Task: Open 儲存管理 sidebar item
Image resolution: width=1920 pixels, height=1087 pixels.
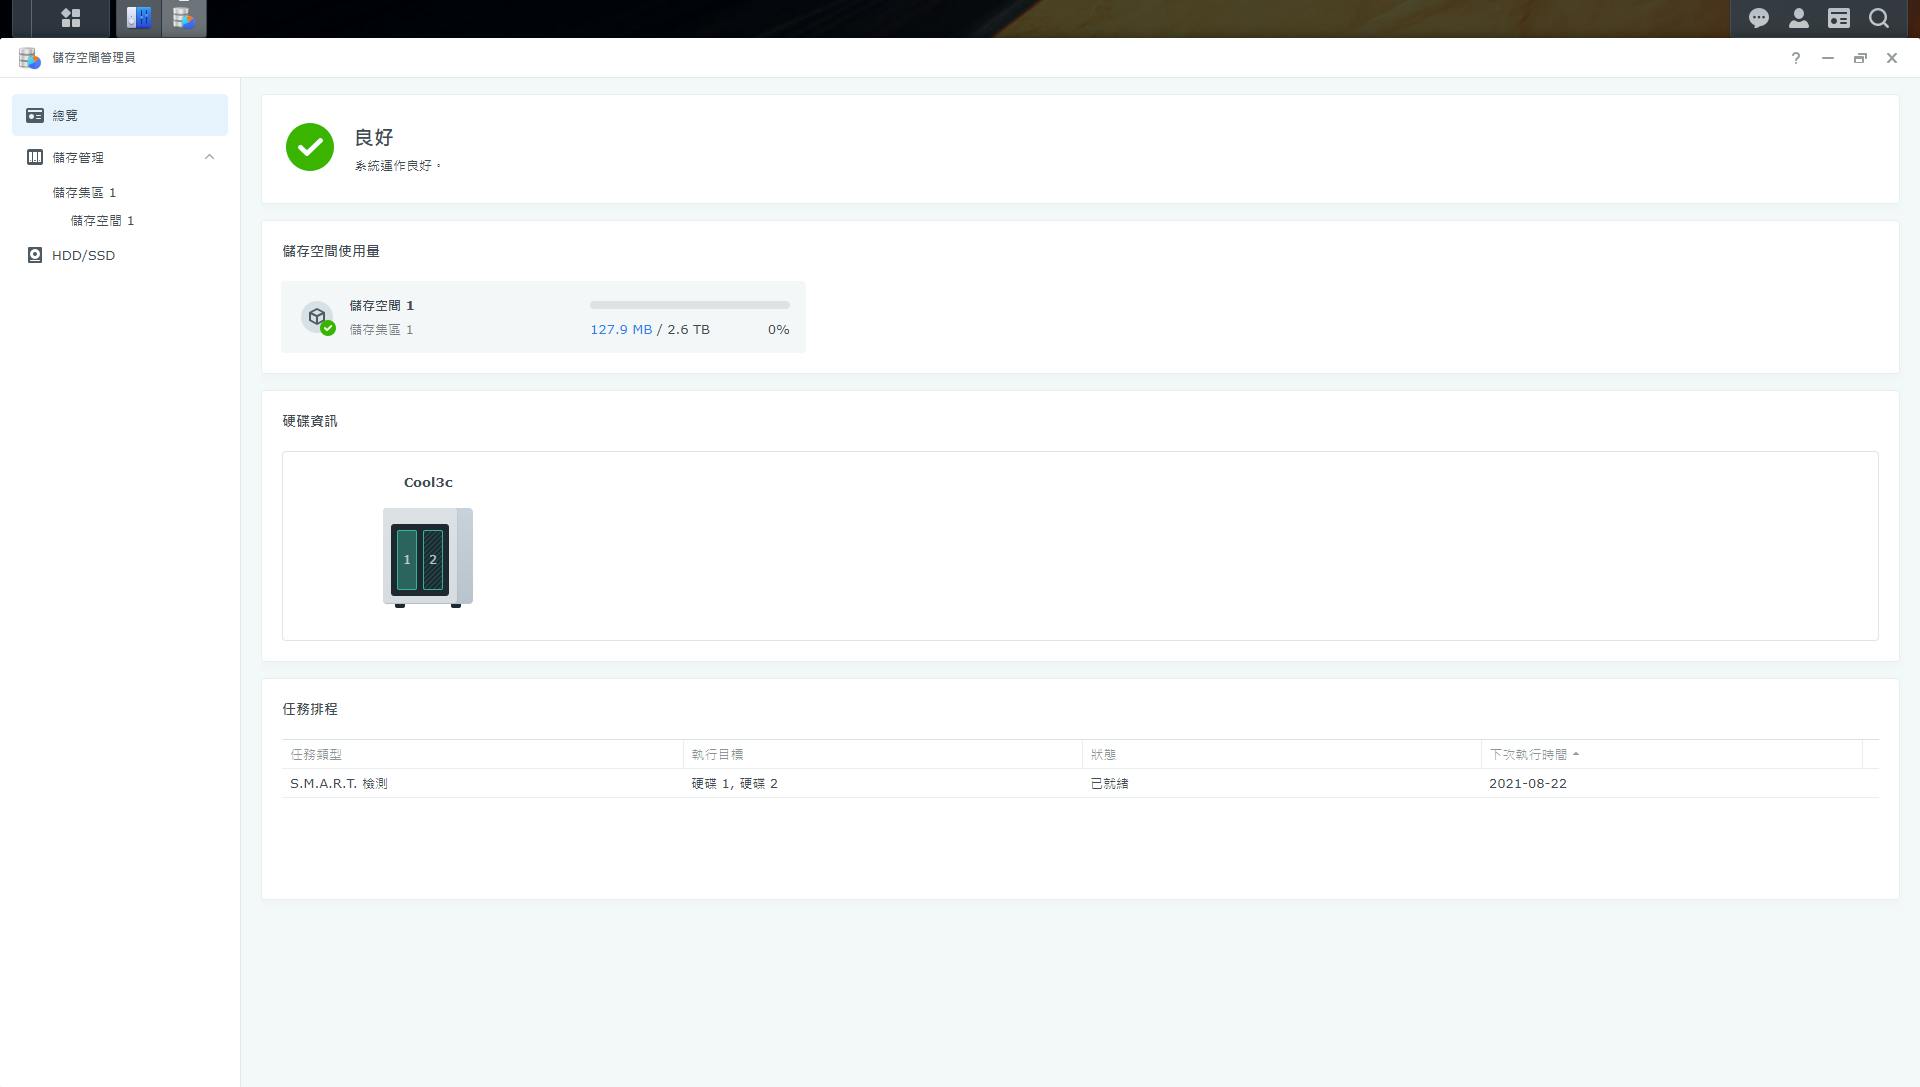Action: tap(78, 157)
